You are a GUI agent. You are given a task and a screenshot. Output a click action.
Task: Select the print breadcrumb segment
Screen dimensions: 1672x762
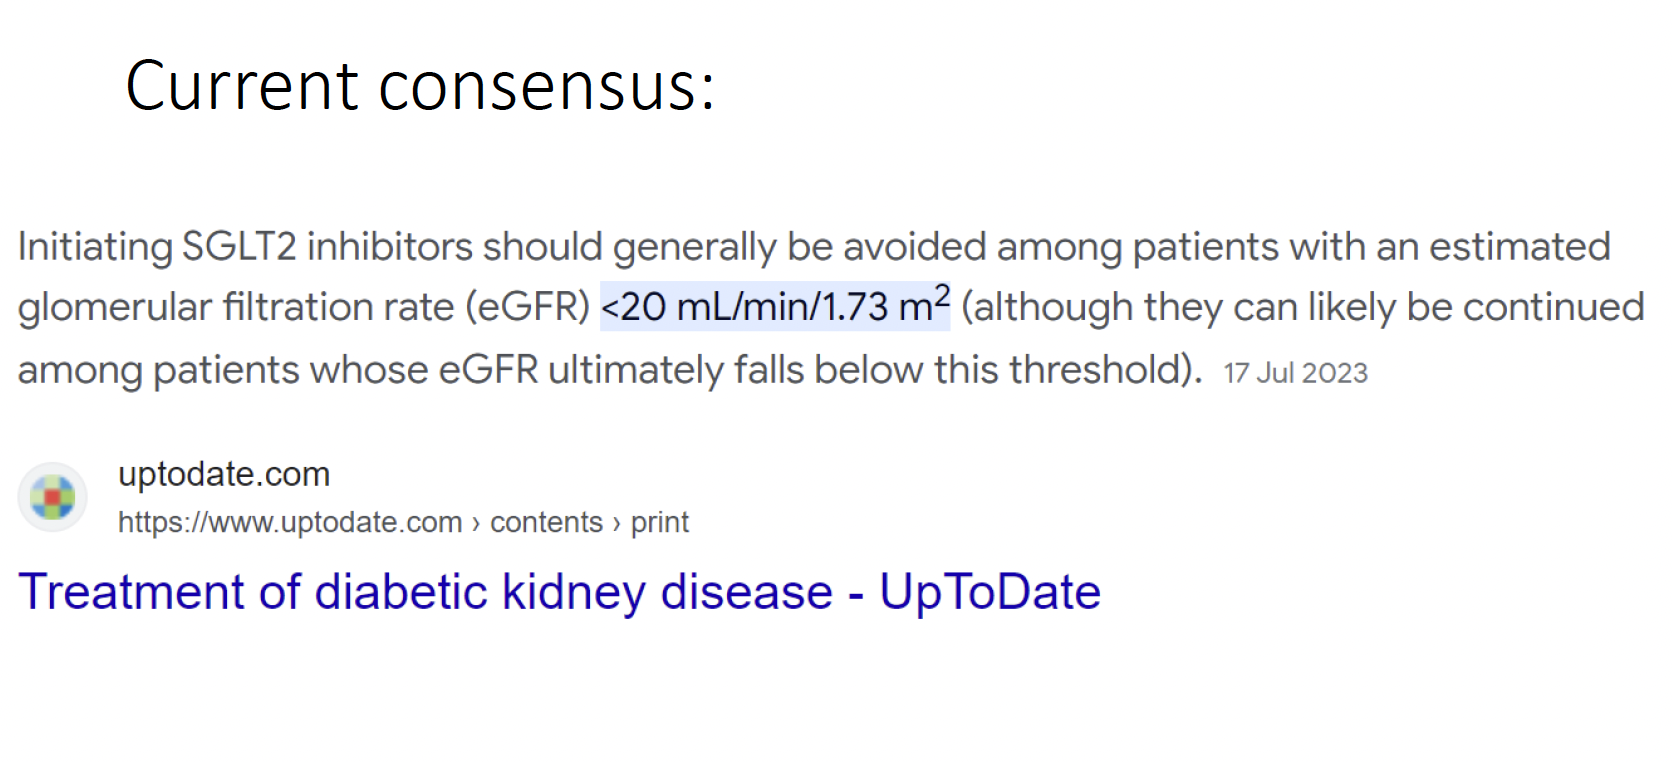point(659,522)
